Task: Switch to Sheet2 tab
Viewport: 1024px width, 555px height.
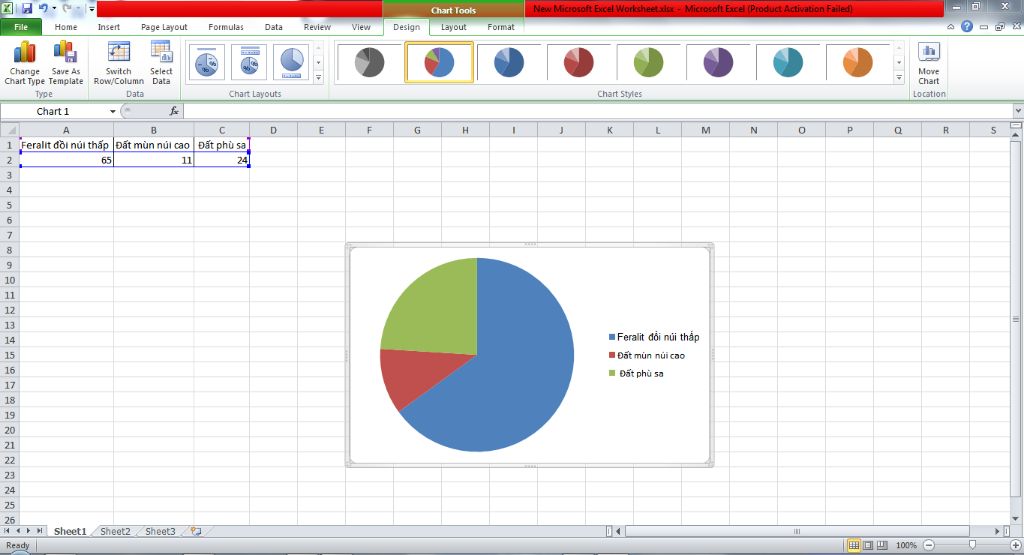Action: pos(115,531)
